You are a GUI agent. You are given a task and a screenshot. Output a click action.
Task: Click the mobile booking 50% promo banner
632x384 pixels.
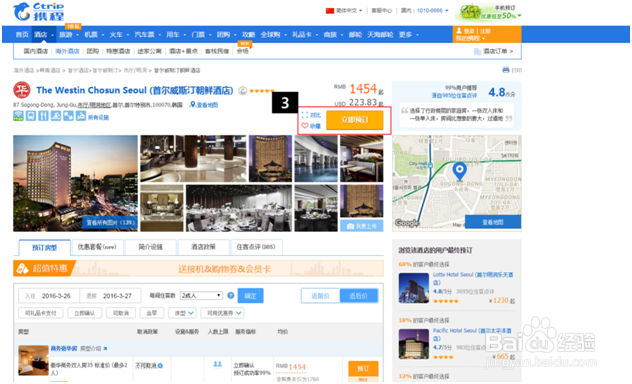(489, 12)
